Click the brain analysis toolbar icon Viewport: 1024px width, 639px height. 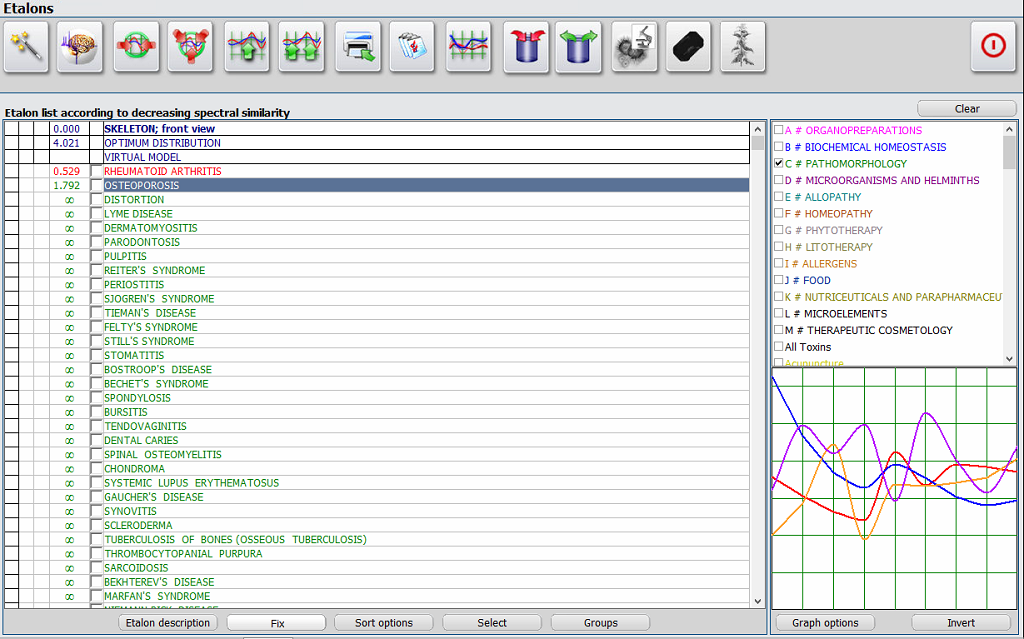coord(80,47)
